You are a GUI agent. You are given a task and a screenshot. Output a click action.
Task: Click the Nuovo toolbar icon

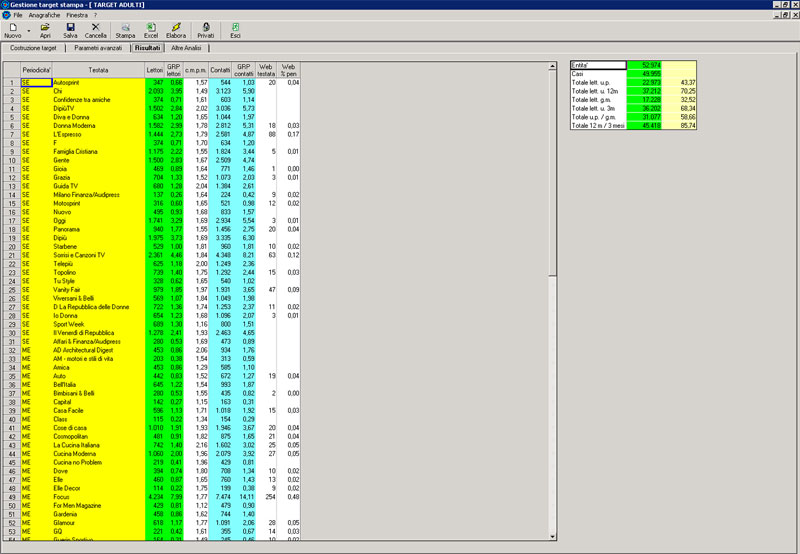click(11, 28)
